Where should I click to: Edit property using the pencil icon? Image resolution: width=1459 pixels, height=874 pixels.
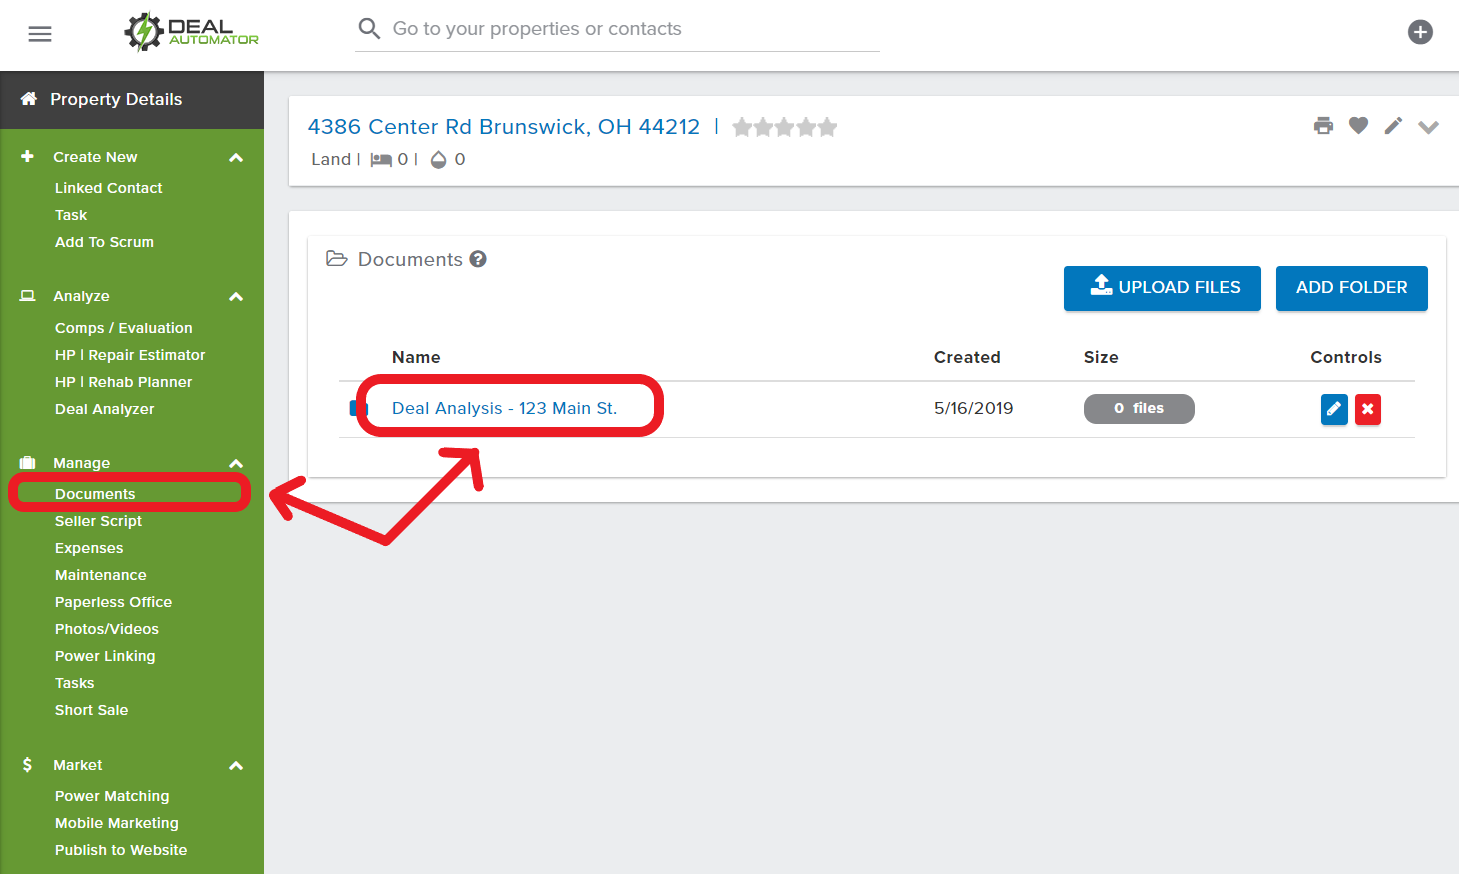tap(1393, 126)
